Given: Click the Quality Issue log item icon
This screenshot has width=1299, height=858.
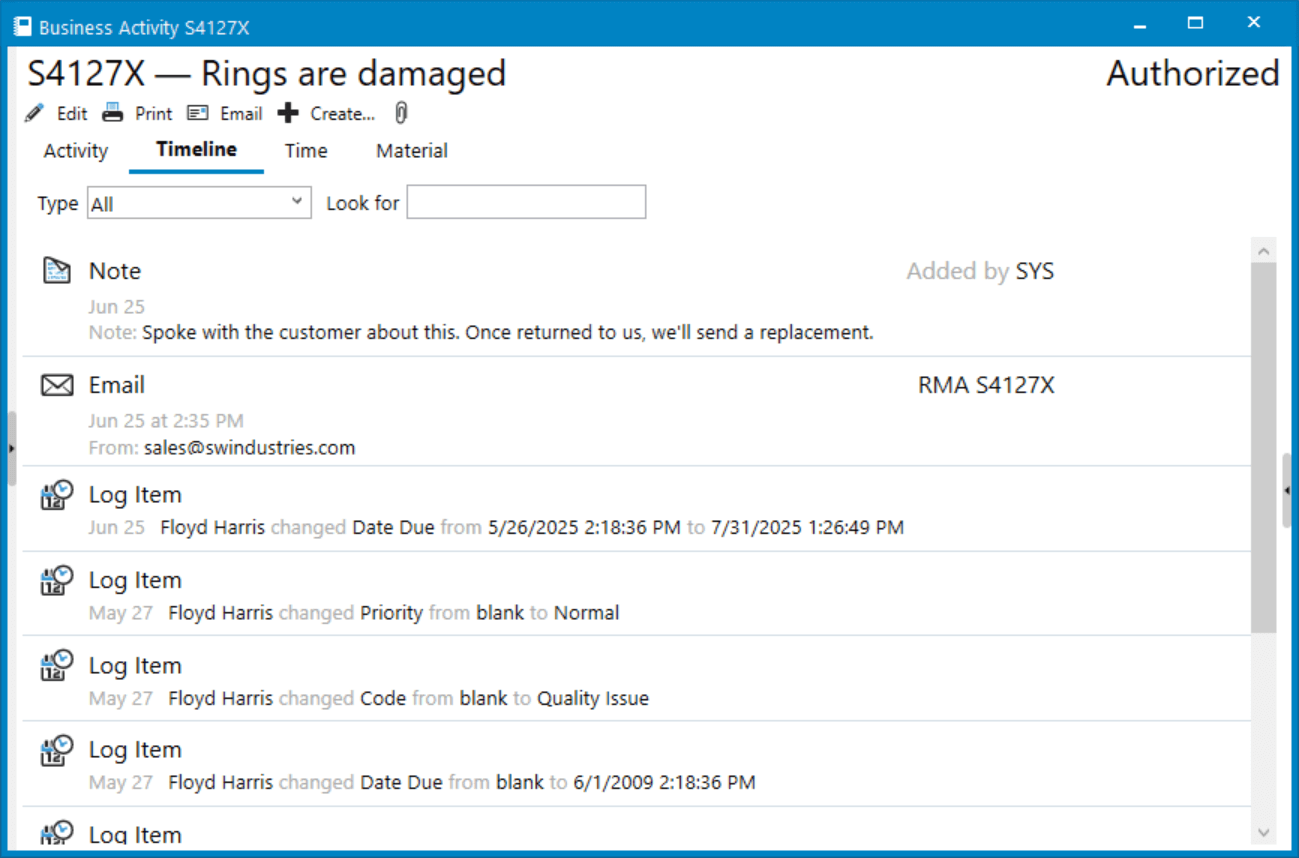Looking at the screenshot, I should [x=57, y=665].
